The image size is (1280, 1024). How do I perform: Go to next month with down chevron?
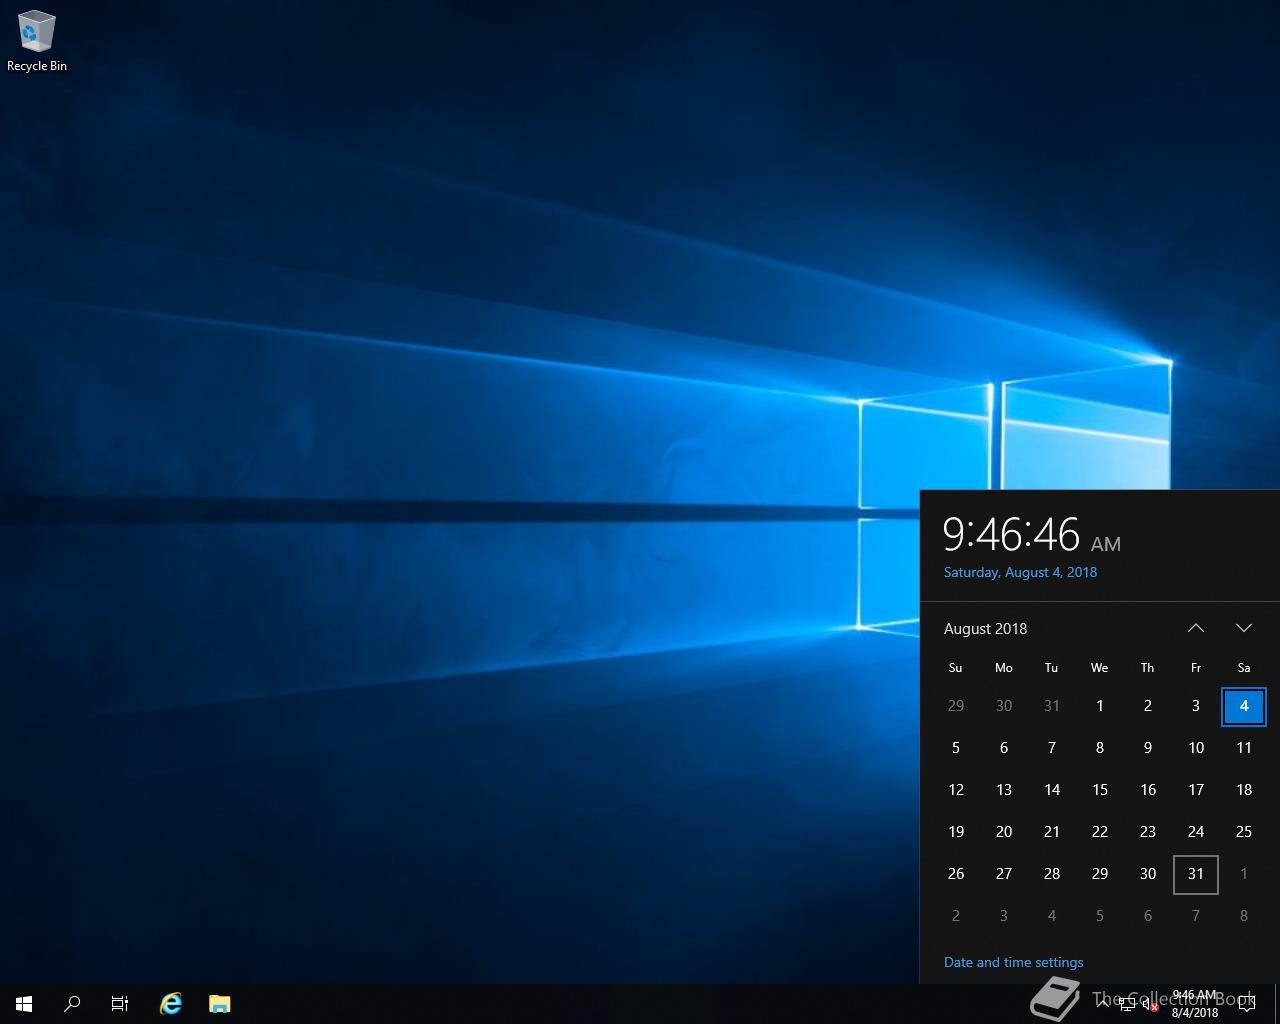[1244, 628]
